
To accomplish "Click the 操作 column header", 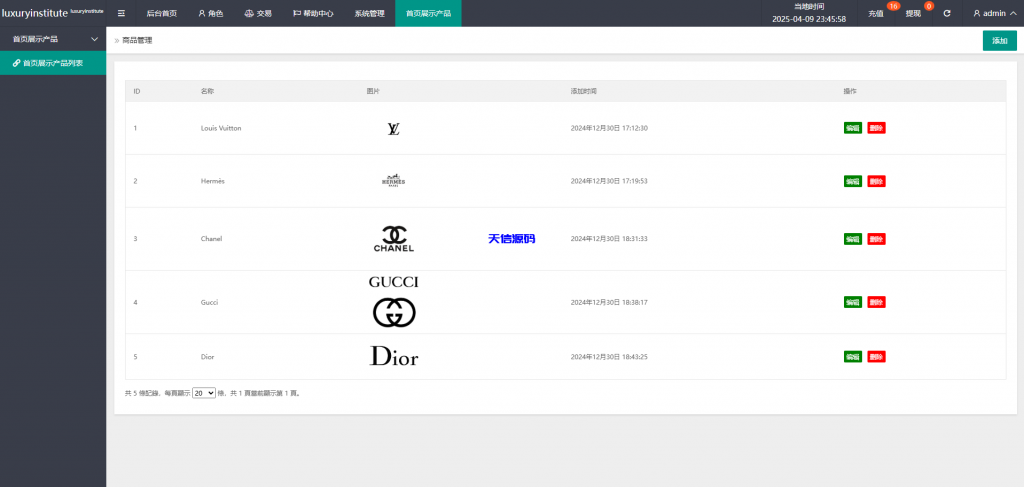I will point(850,91).
